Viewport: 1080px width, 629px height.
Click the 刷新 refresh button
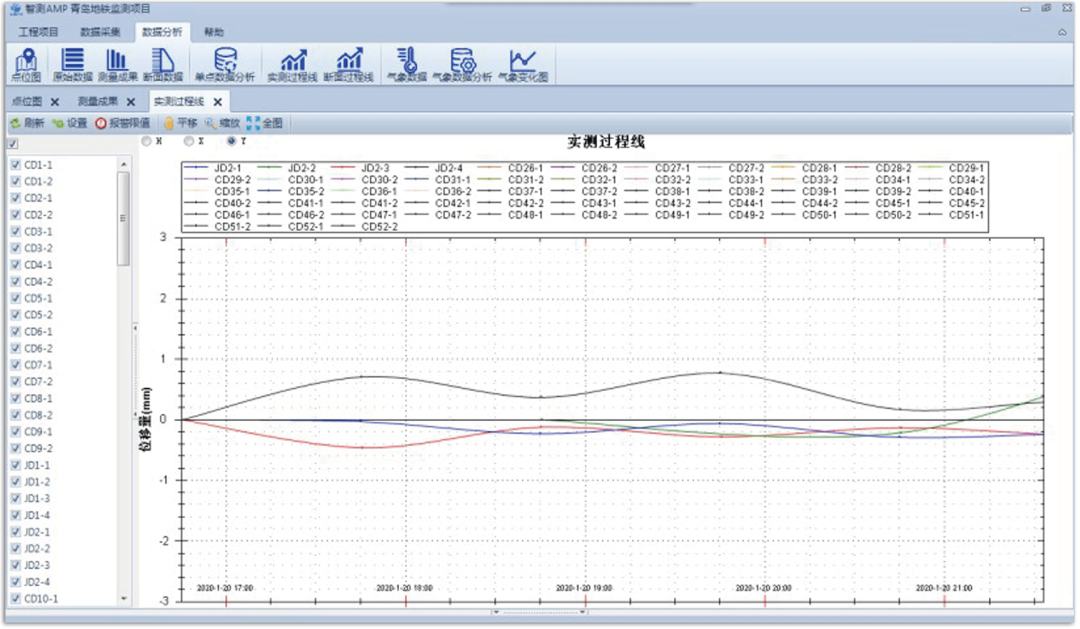[x=27, y=123]
